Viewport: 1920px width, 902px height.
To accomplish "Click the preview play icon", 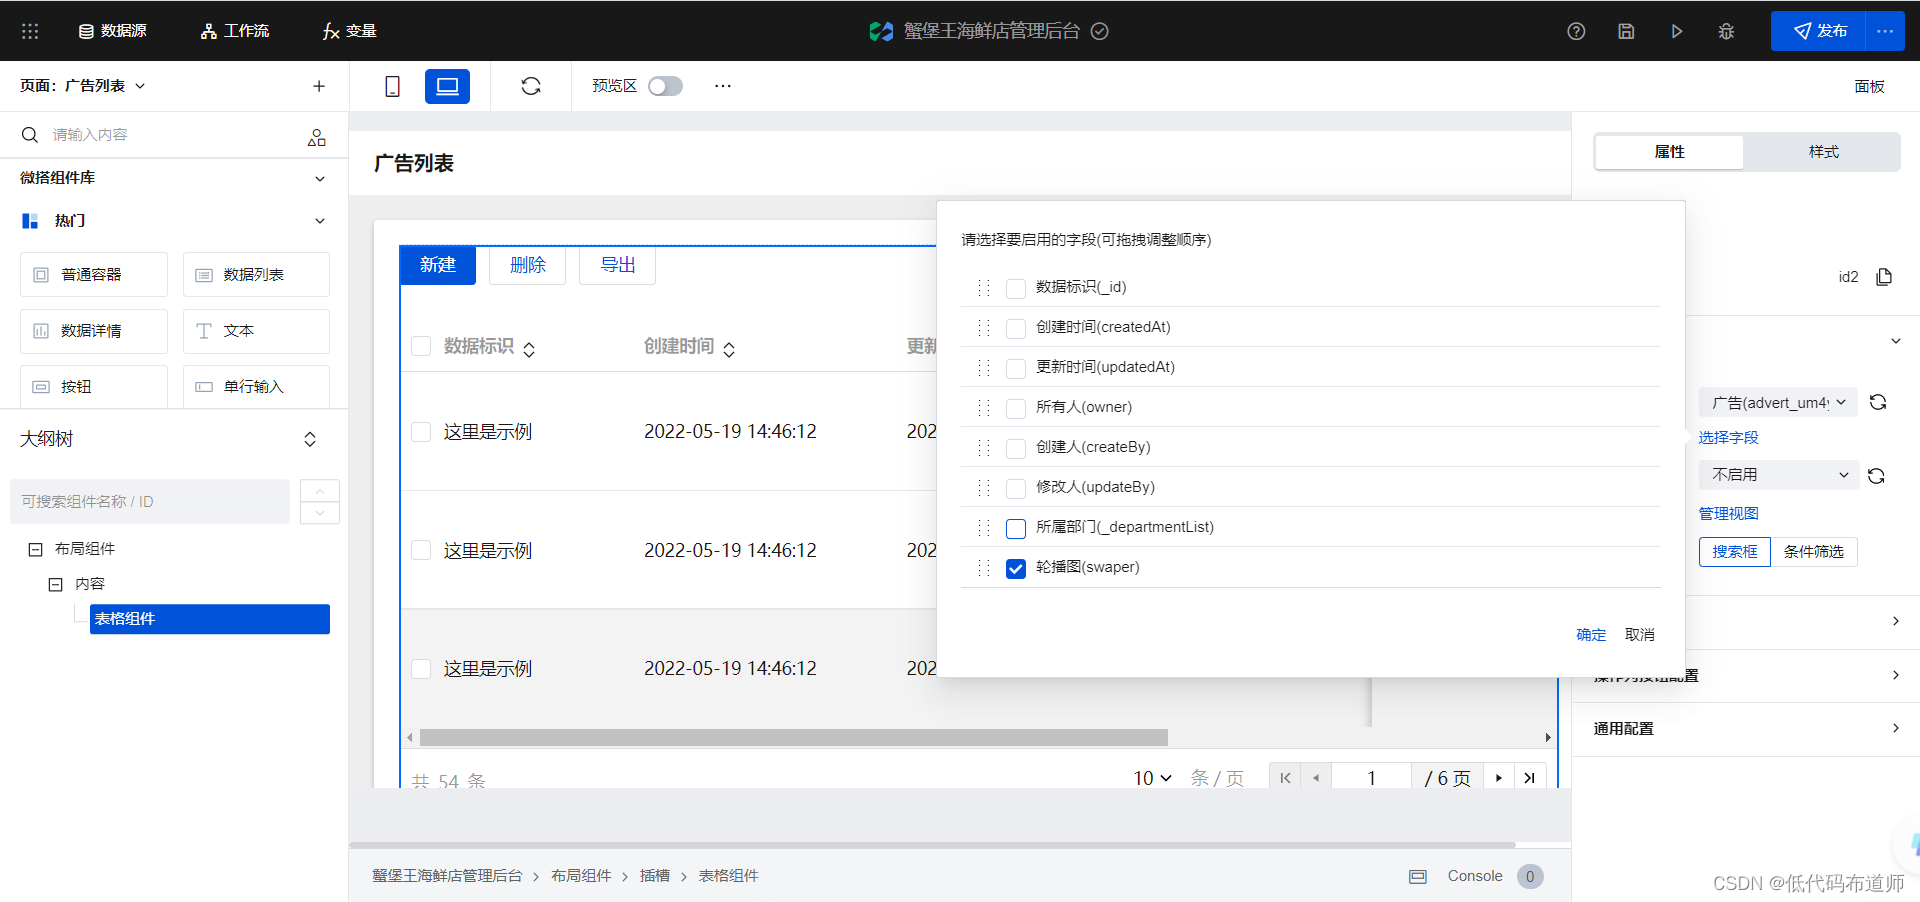I will pyautogui.click(x=1677, y=31).
